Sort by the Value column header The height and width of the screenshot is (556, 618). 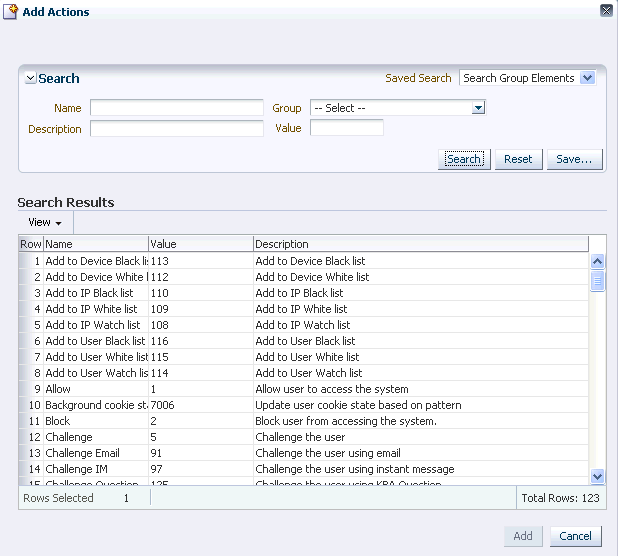201,244
